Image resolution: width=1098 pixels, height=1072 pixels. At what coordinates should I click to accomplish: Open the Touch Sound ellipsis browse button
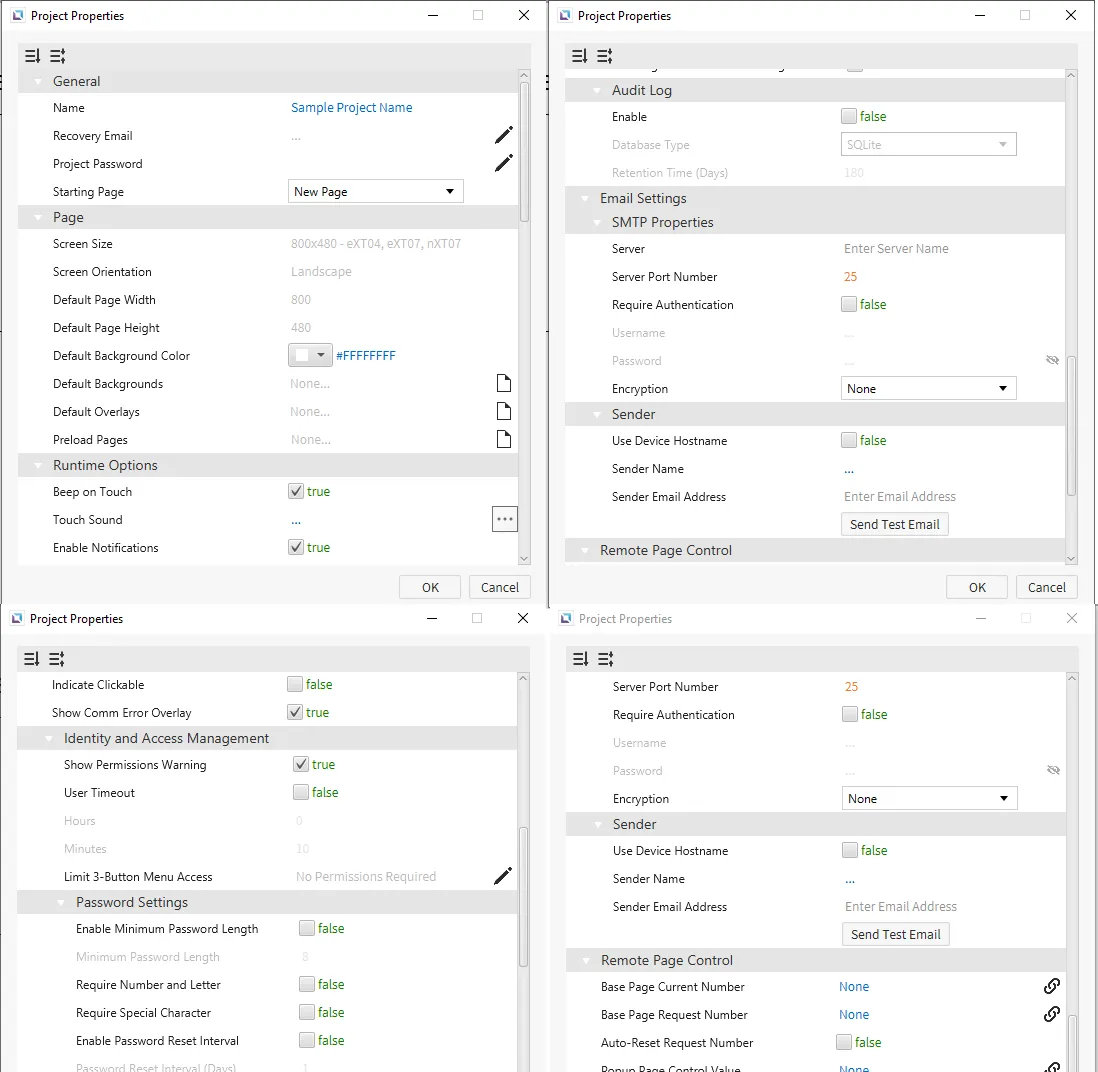coord(504,519)
